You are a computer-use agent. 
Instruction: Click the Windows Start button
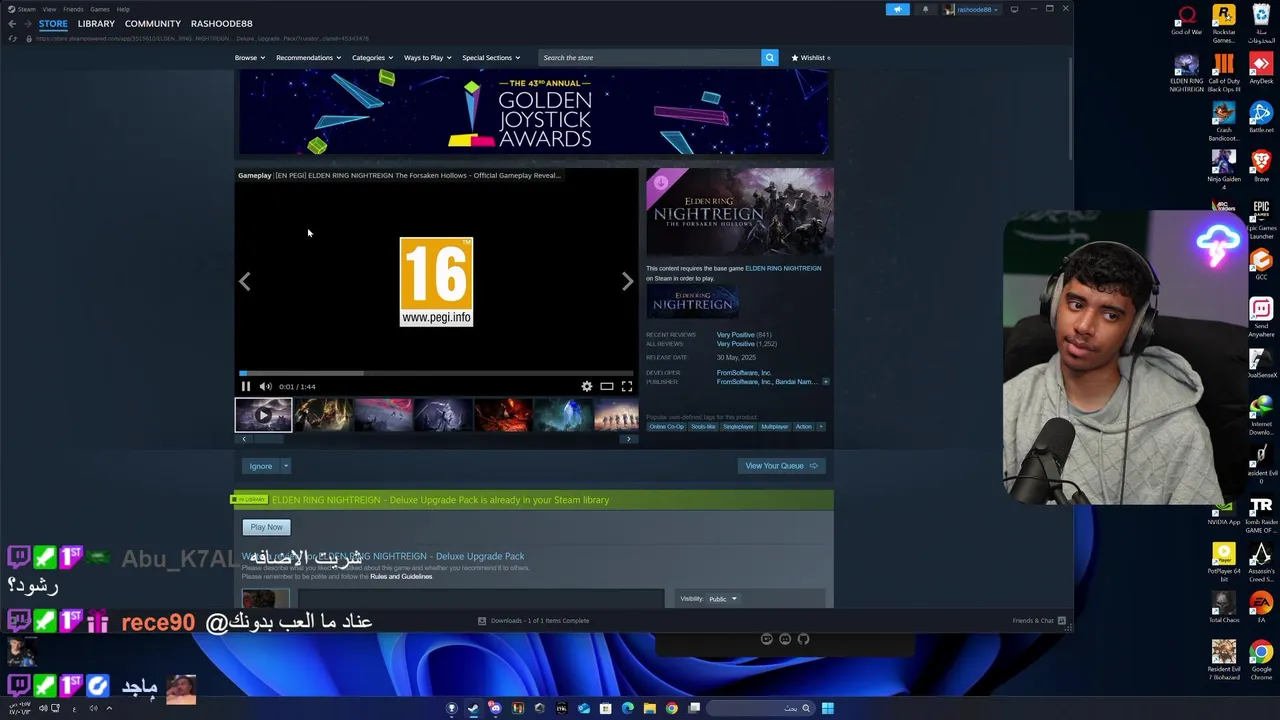coord(828,708)
